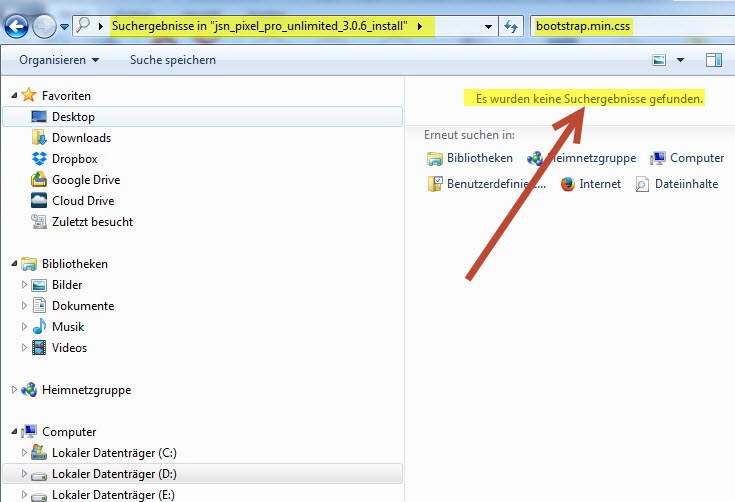The image size is (735, 502).
Task: Select Google Drive in Favoriten
Action: pos(86,180)
